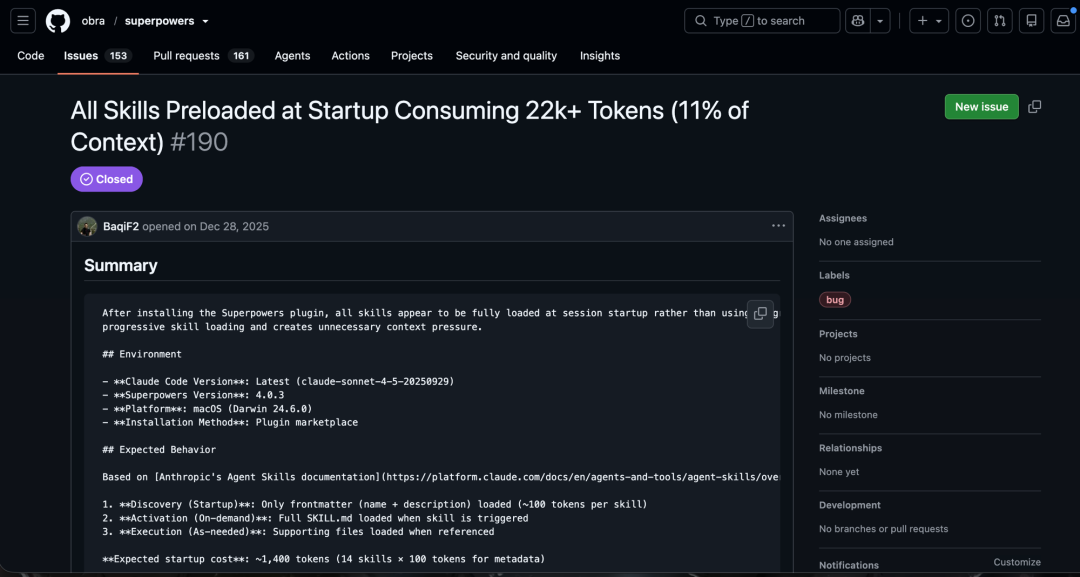Click the Platform macOS (Darwin 24.6.0) line
This screenshot has width=1080, height=577.
pyautogui.click(x=207, y=409)
